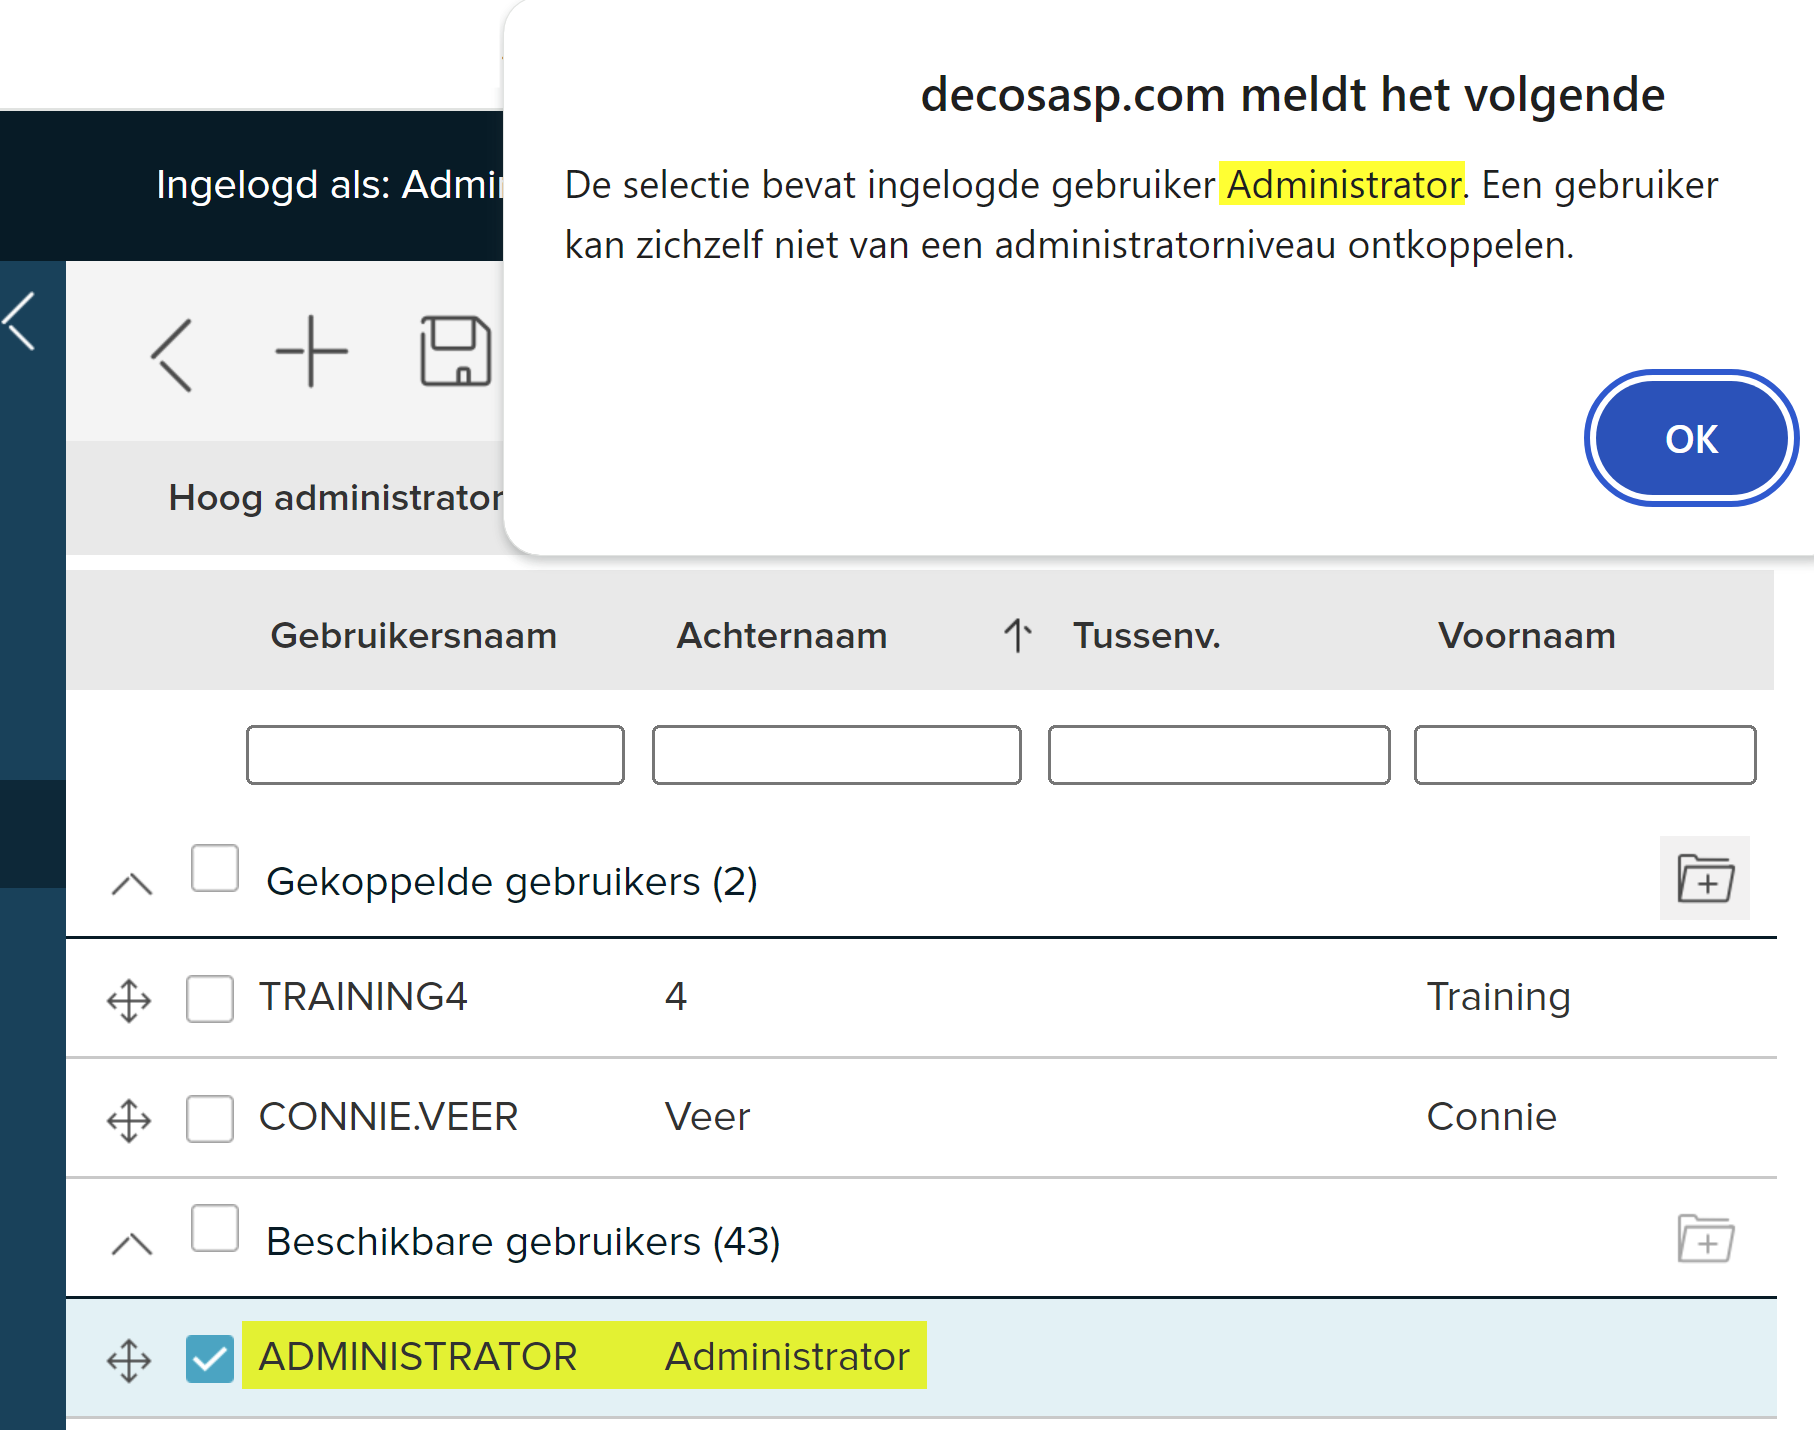
Task: Select all Beschikbare gebruikers checkbox
Action: [215, 1227]
